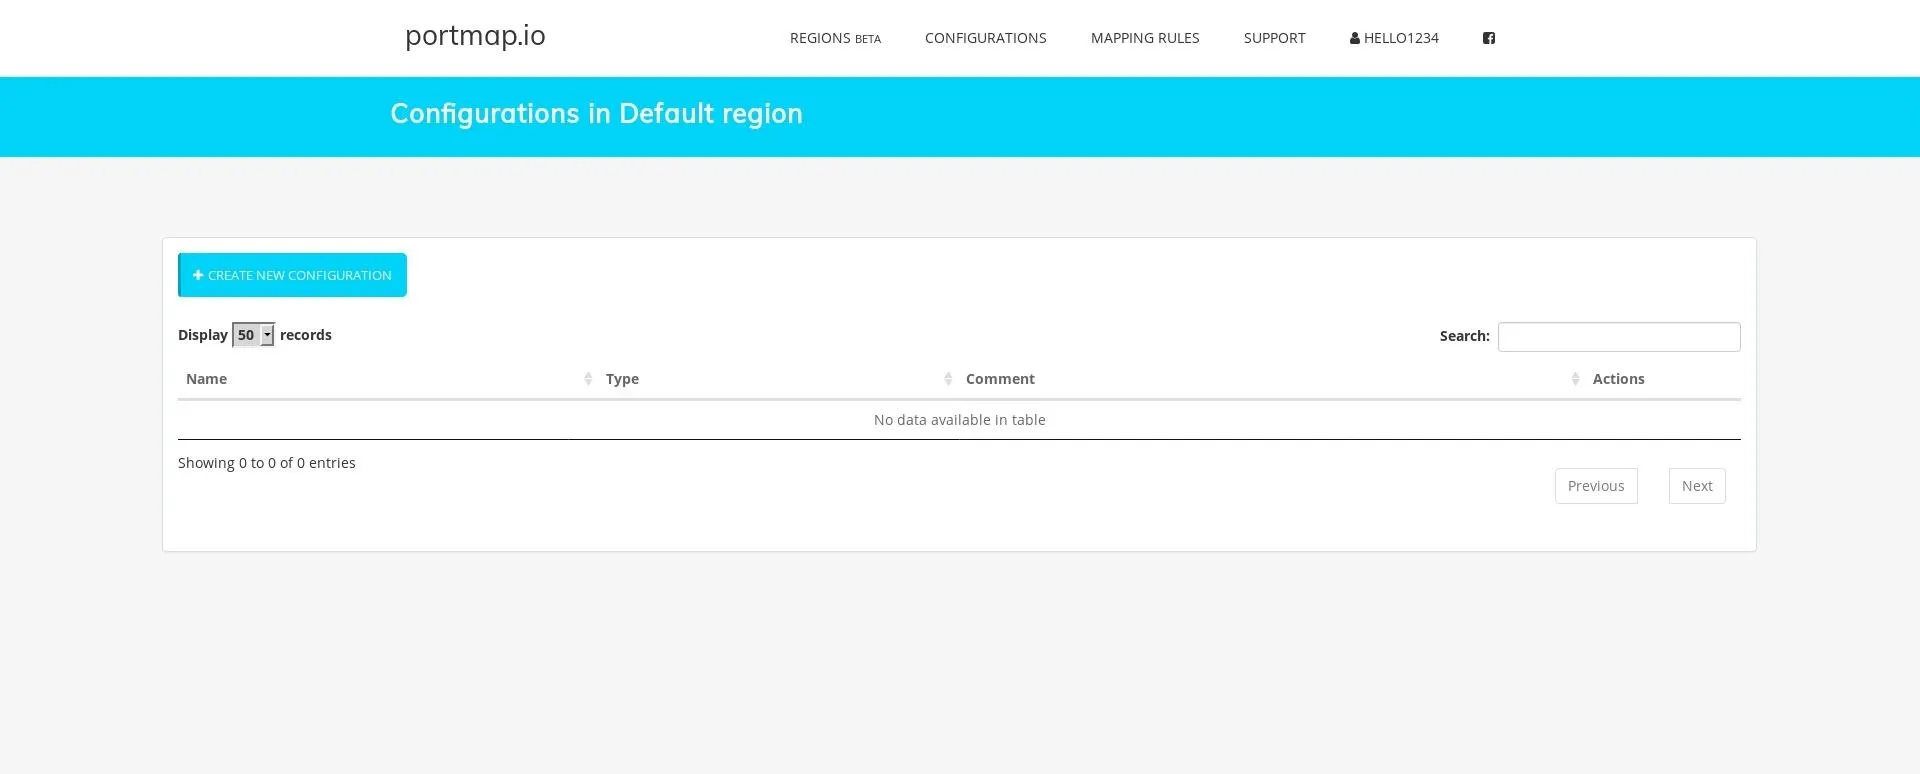Open the Regions Beta menu item
1920x774 pixels.
coord(834,38)
